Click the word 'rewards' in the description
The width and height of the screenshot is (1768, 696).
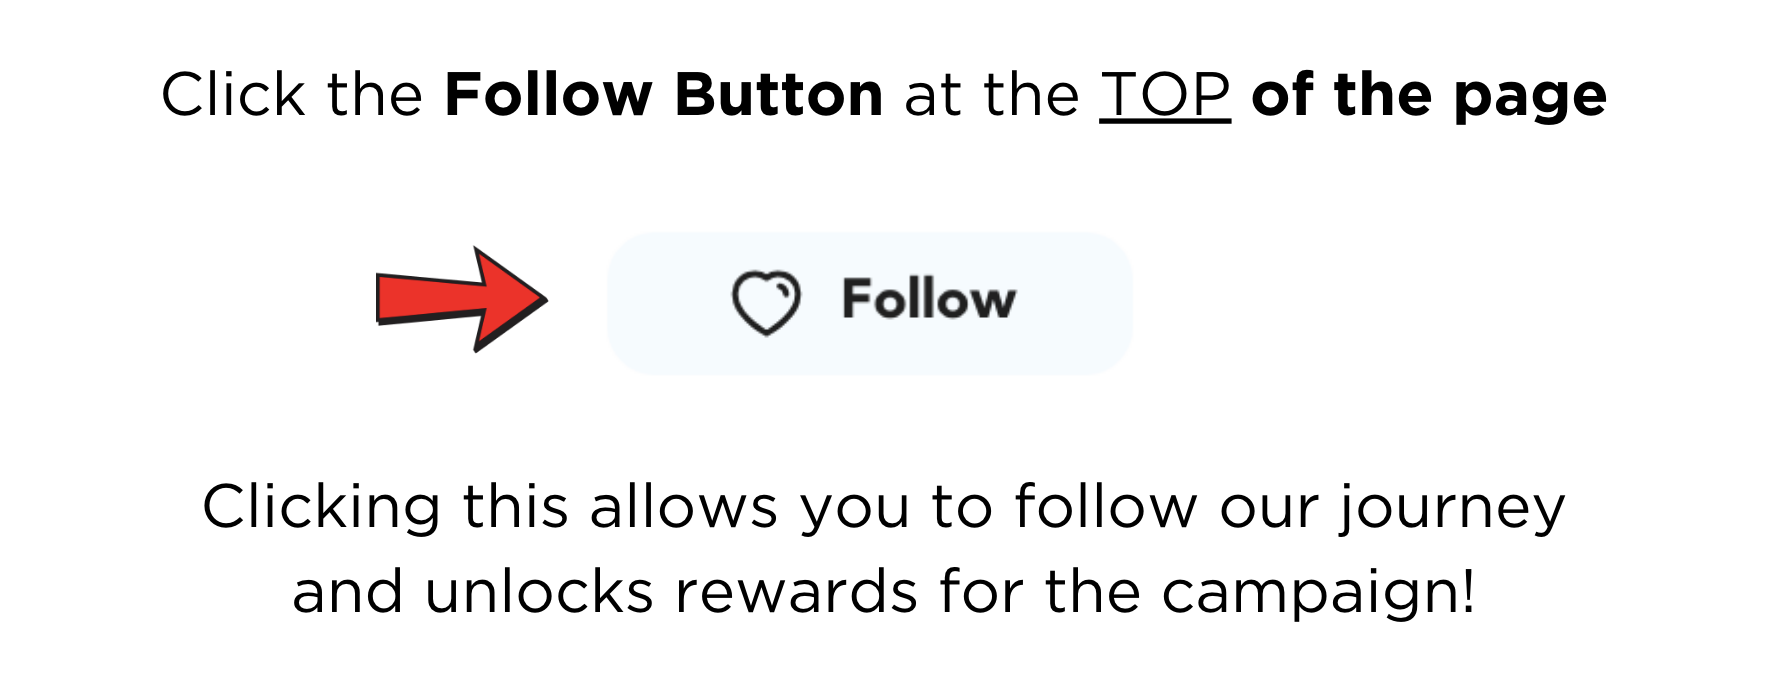click(797, 591)
